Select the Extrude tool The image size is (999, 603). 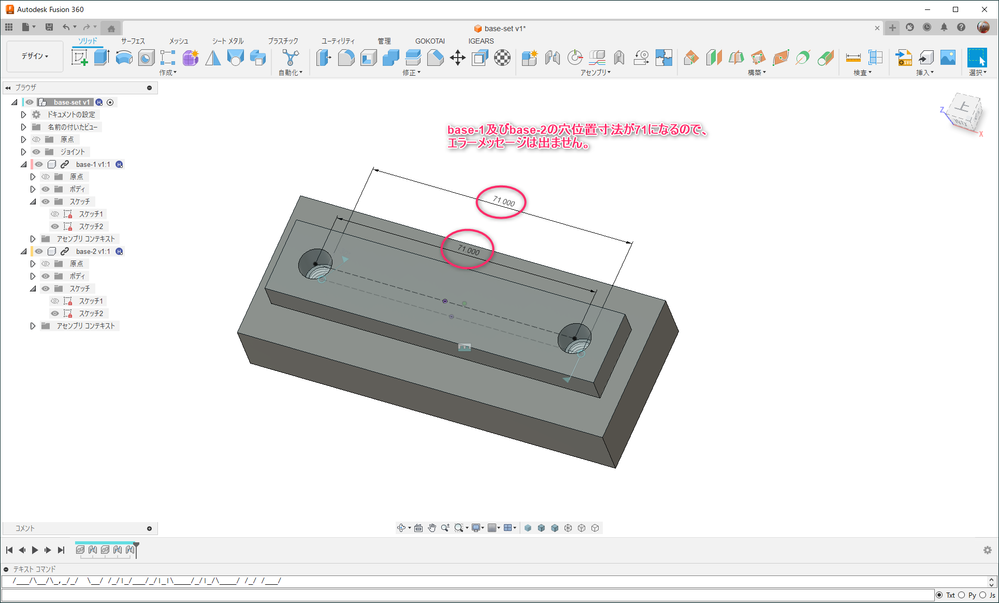(101, 58)
